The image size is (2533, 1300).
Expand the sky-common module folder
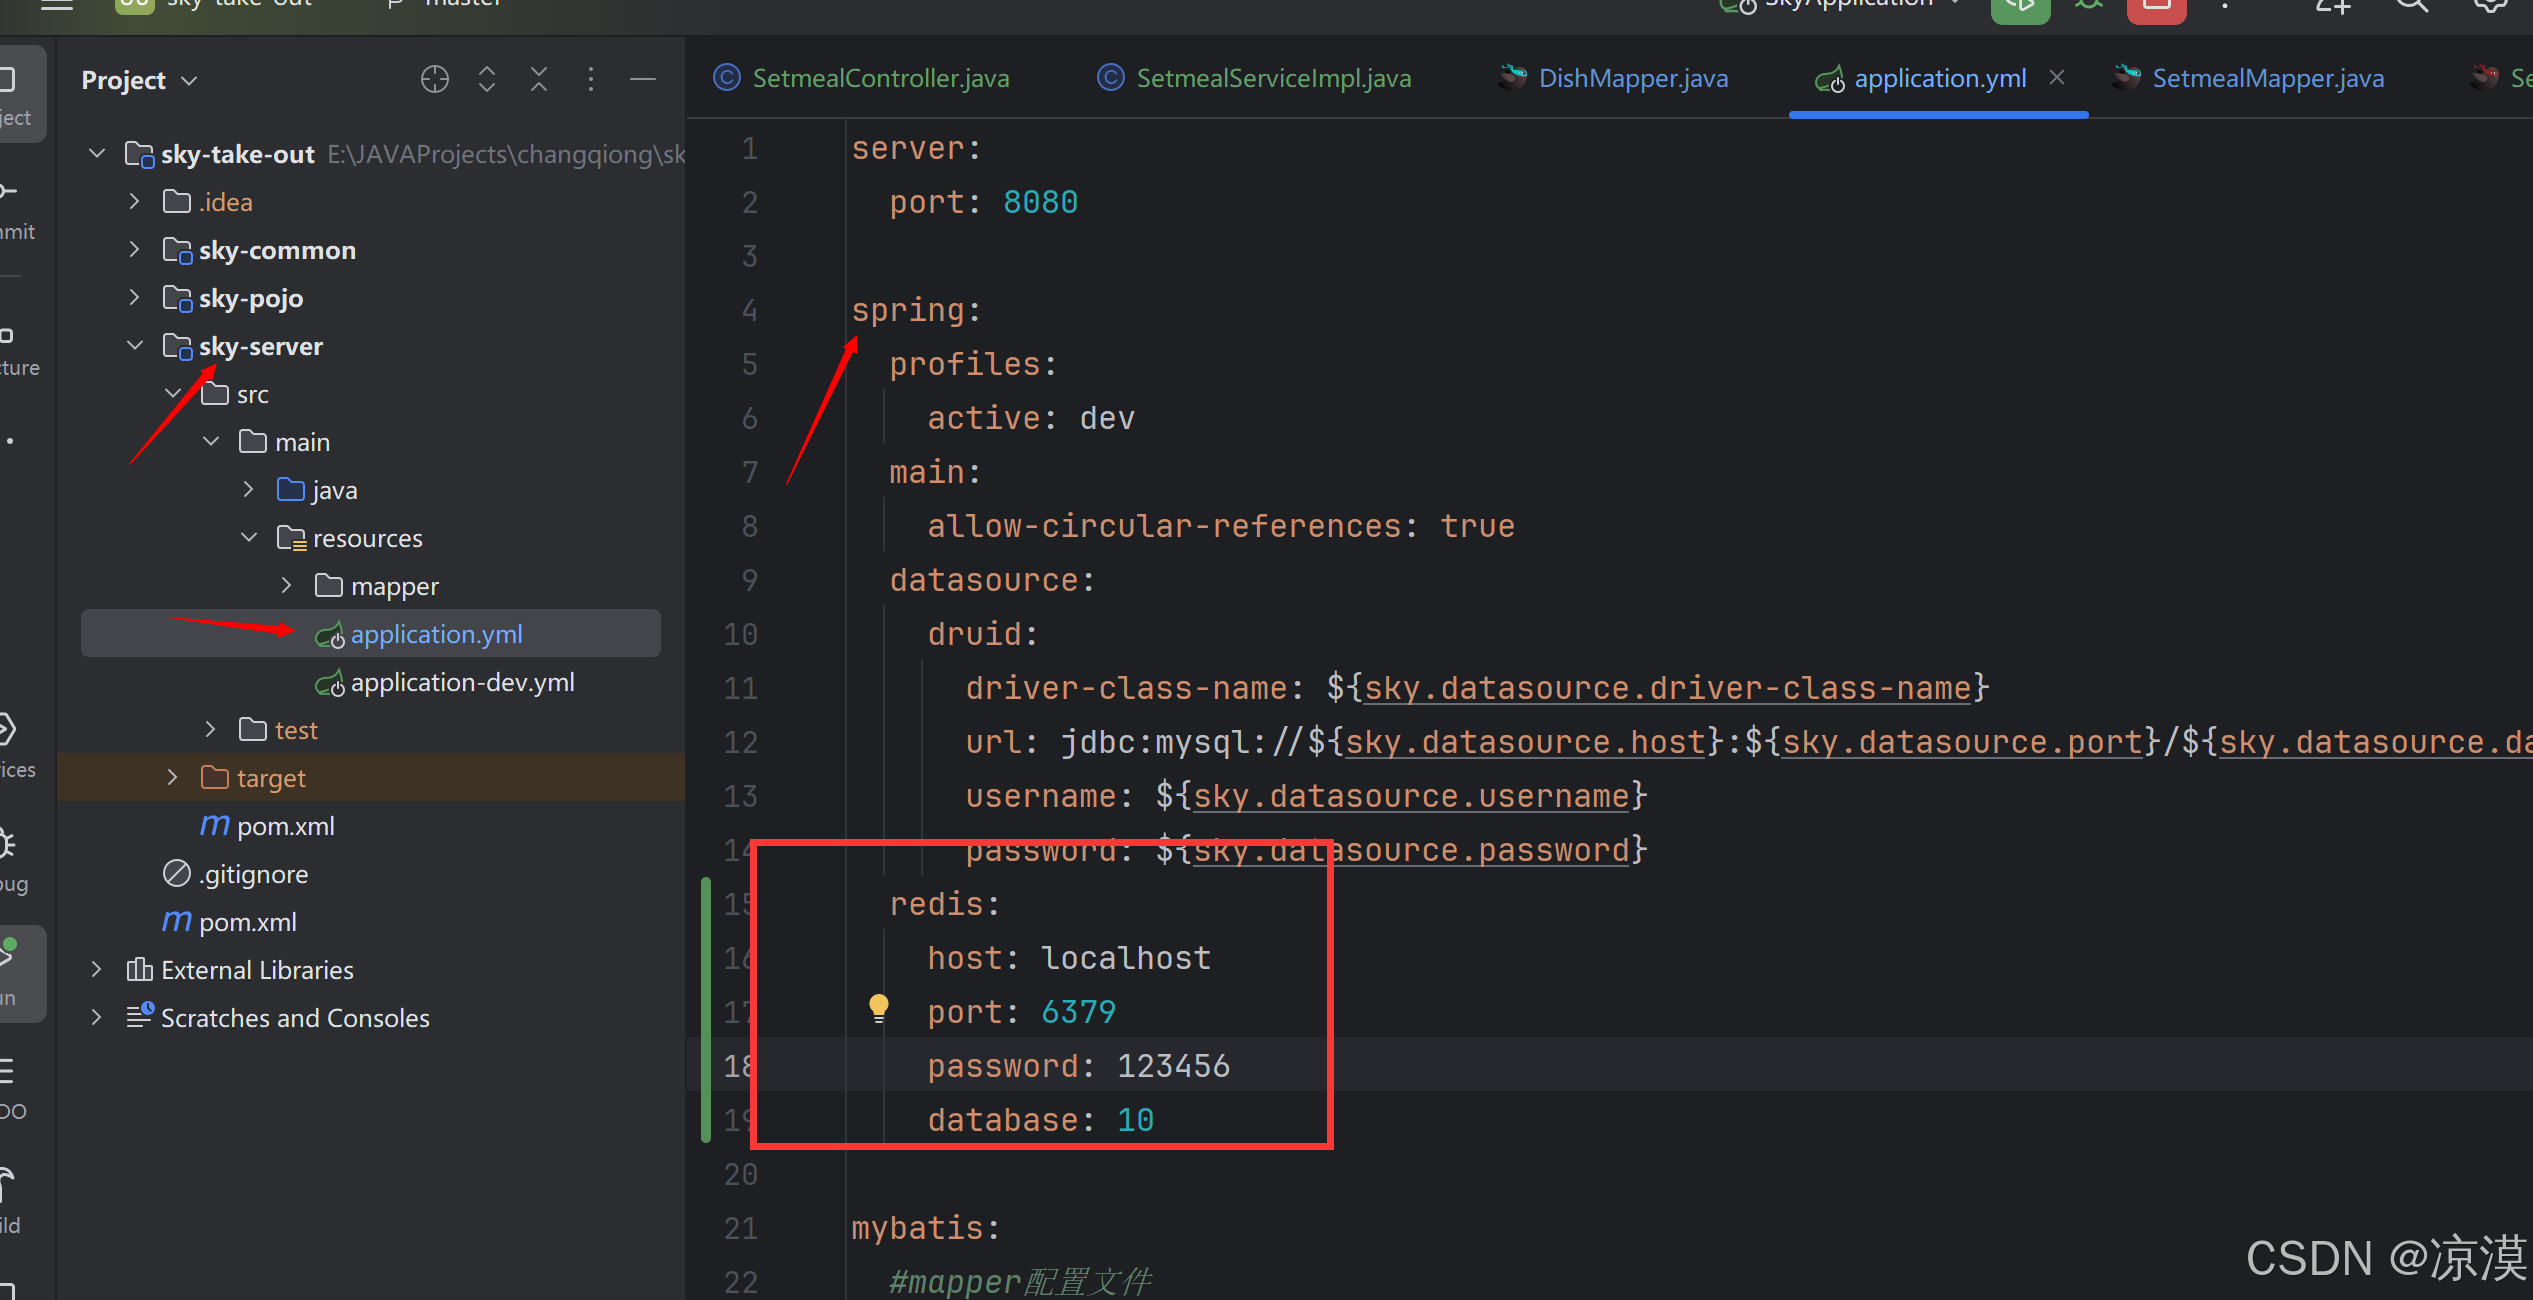[134, 249]
